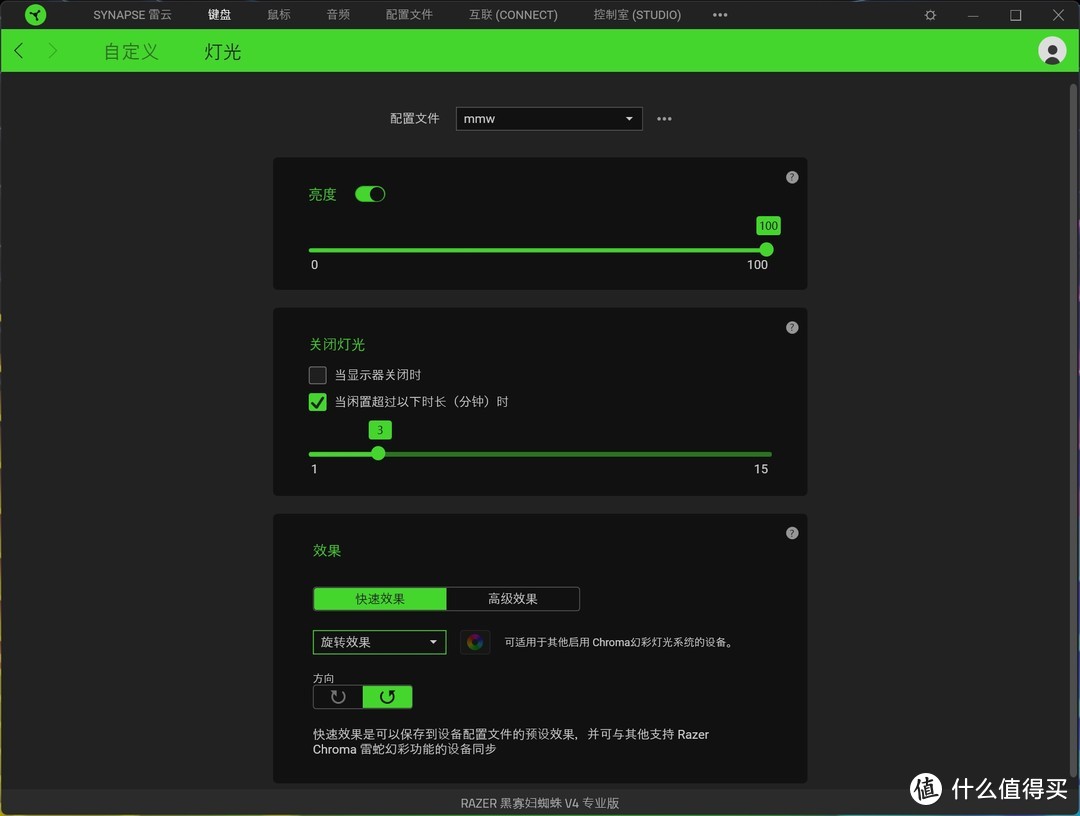Viewport: 1080px width, 816px height.
Task: Maximize the Synapse window
Action: pyautogui.click(x=1016, y=15)
